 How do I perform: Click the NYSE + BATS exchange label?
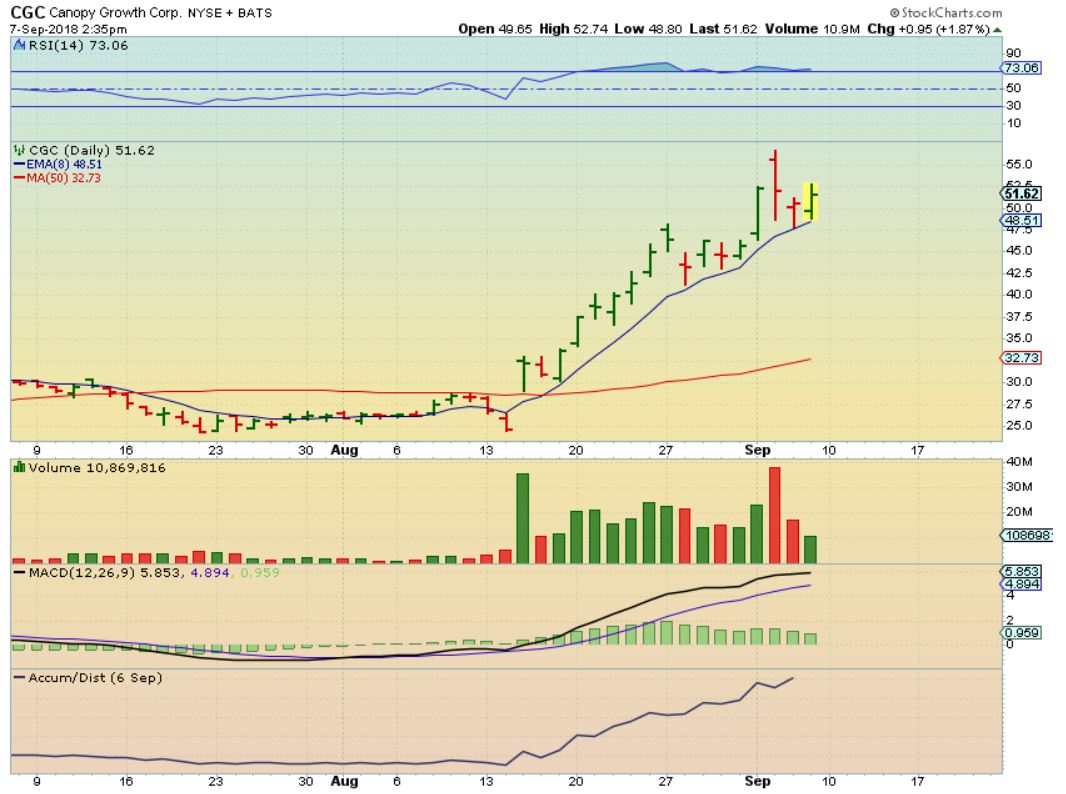click(x=230, y=12)
